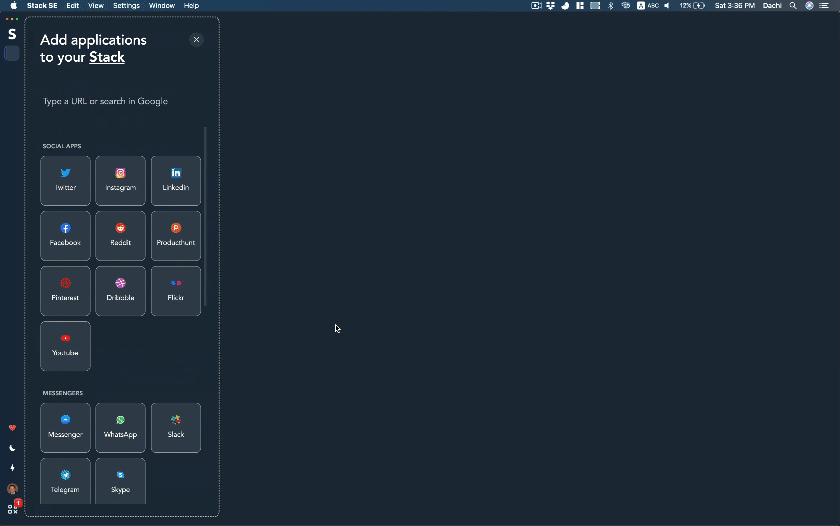Open the Edit menu

[x=73, y=5]
